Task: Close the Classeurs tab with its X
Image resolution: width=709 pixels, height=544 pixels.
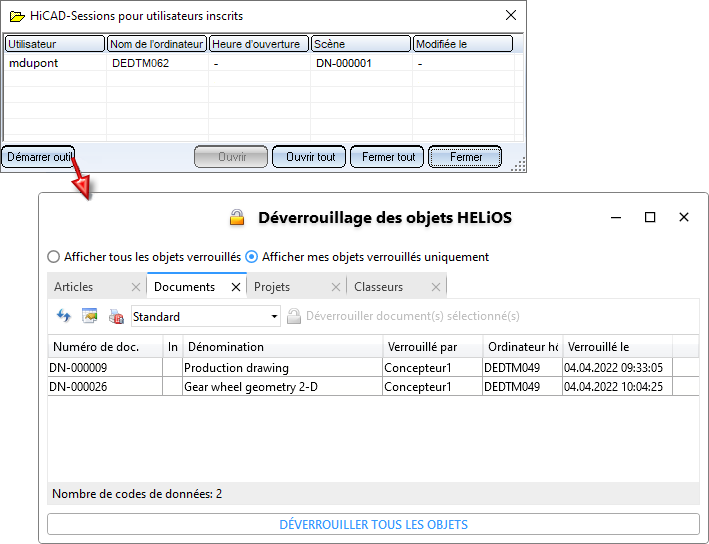Action: point(435,287)
